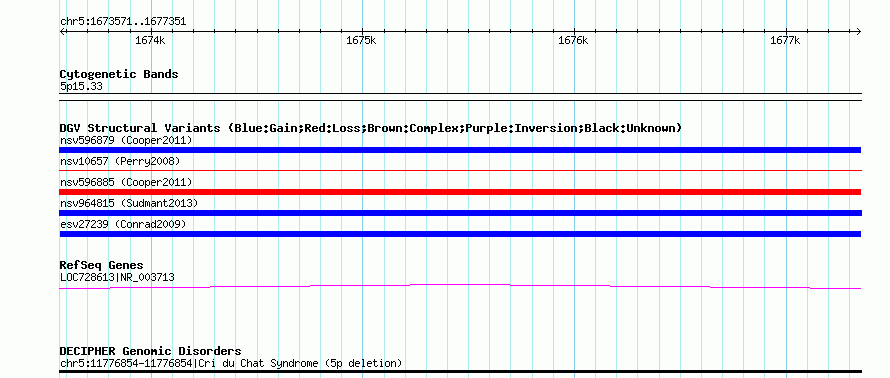
Task: Click the 1676k ruler tick label
Action: pos(573,40)
